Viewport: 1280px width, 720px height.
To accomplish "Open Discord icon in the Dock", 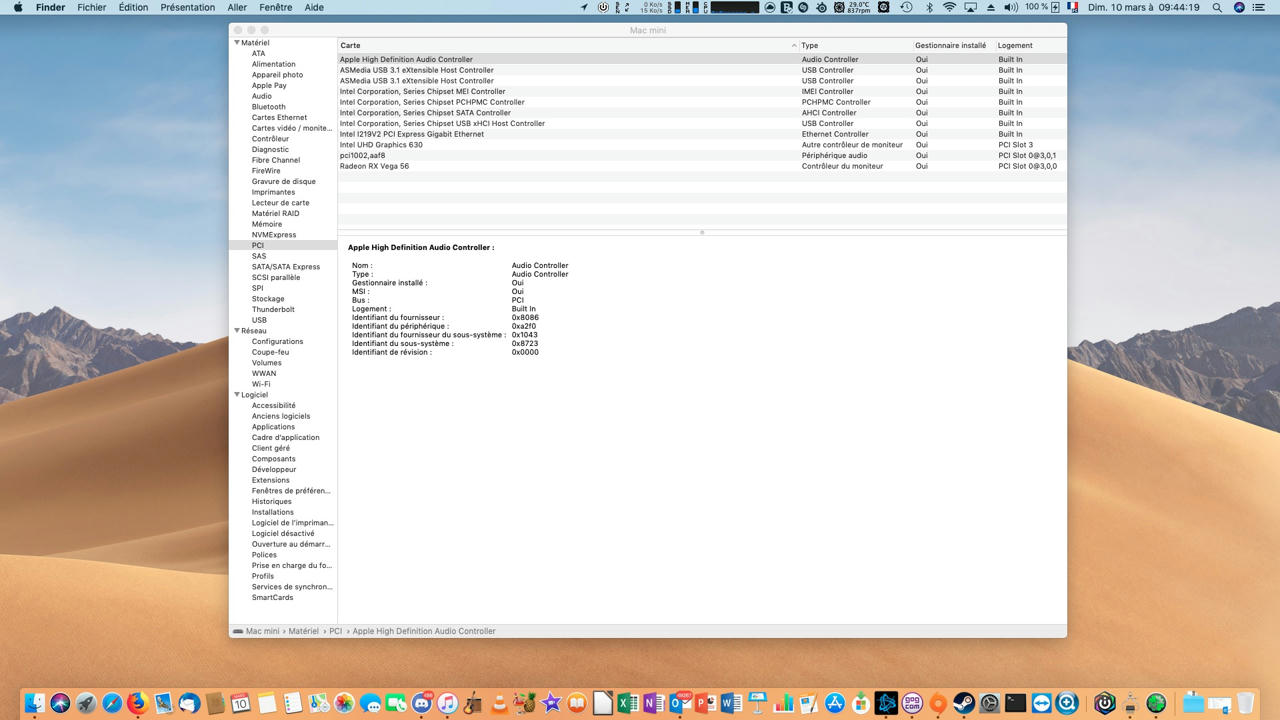I will (x=422, y=703).
